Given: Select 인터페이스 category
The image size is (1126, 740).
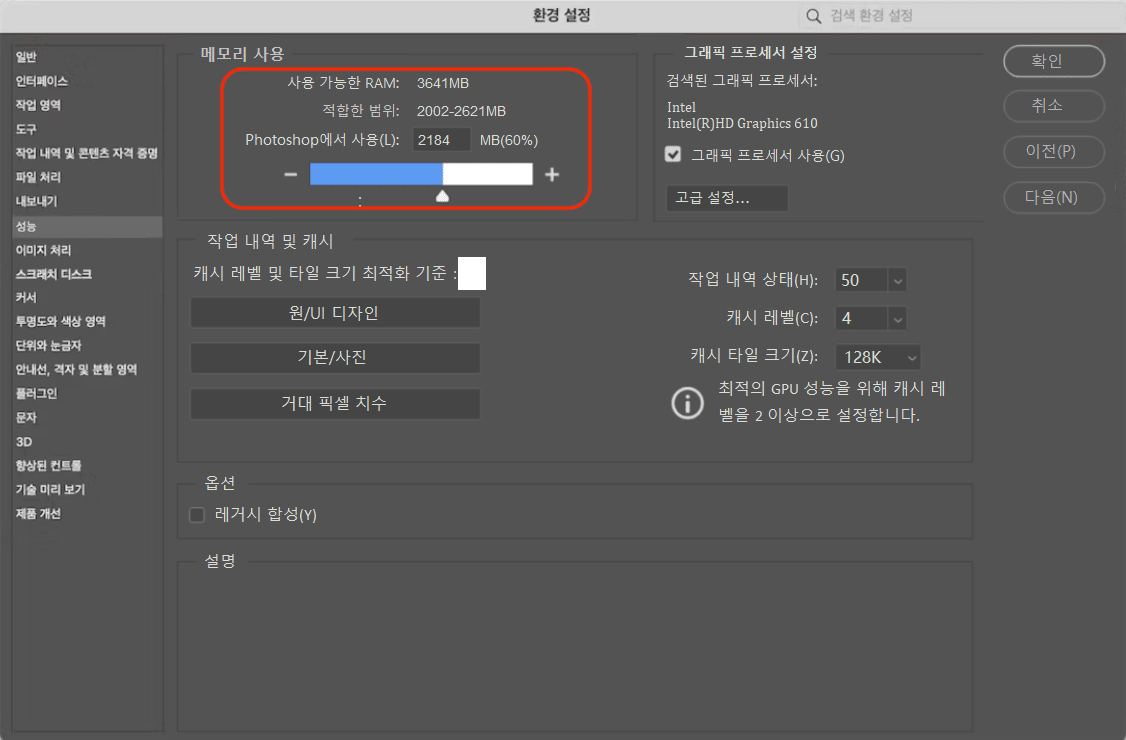Looking at the screenshot, I should click(42, 81).
